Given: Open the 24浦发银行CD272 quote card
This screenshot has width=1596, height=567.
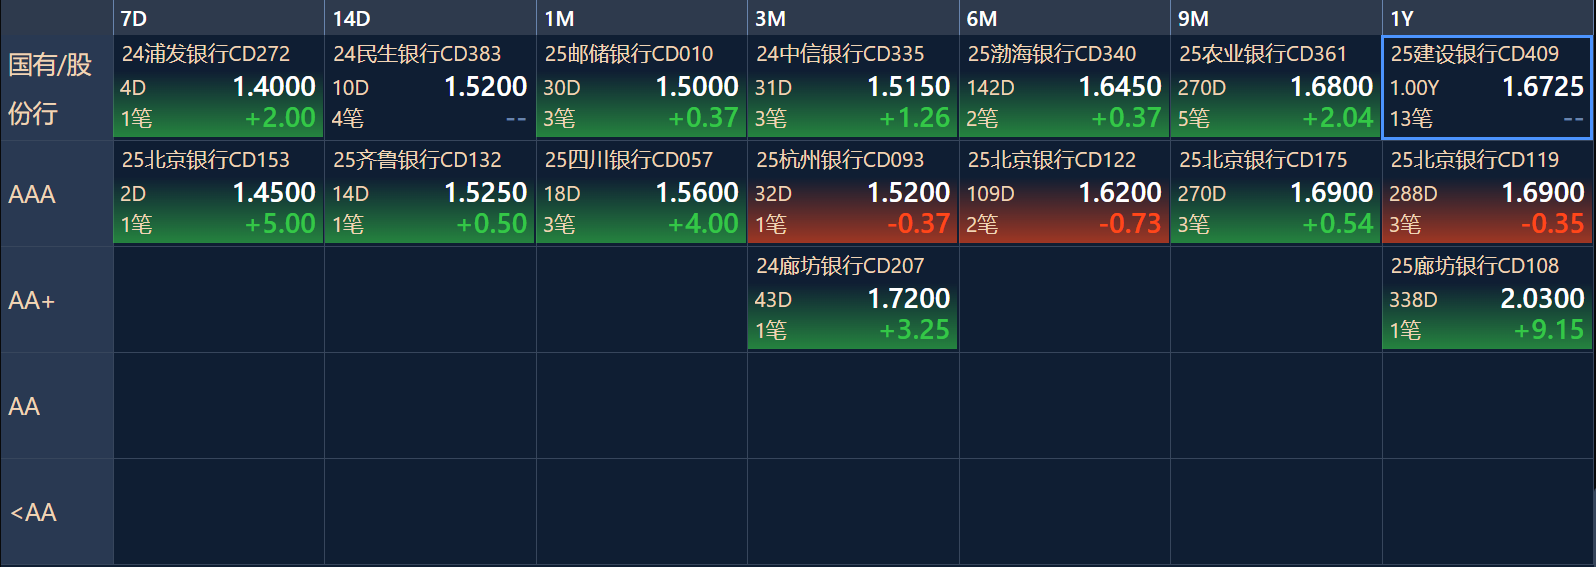Looking at the screenshot, I should pos(218,87).
